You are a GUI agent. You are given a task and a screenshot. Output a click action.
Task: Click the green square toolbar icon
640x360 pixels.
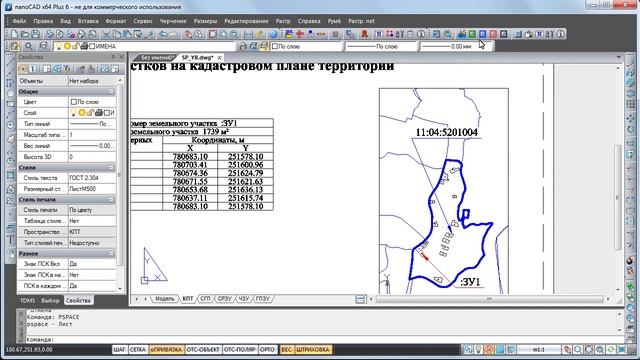click(472, 34)
